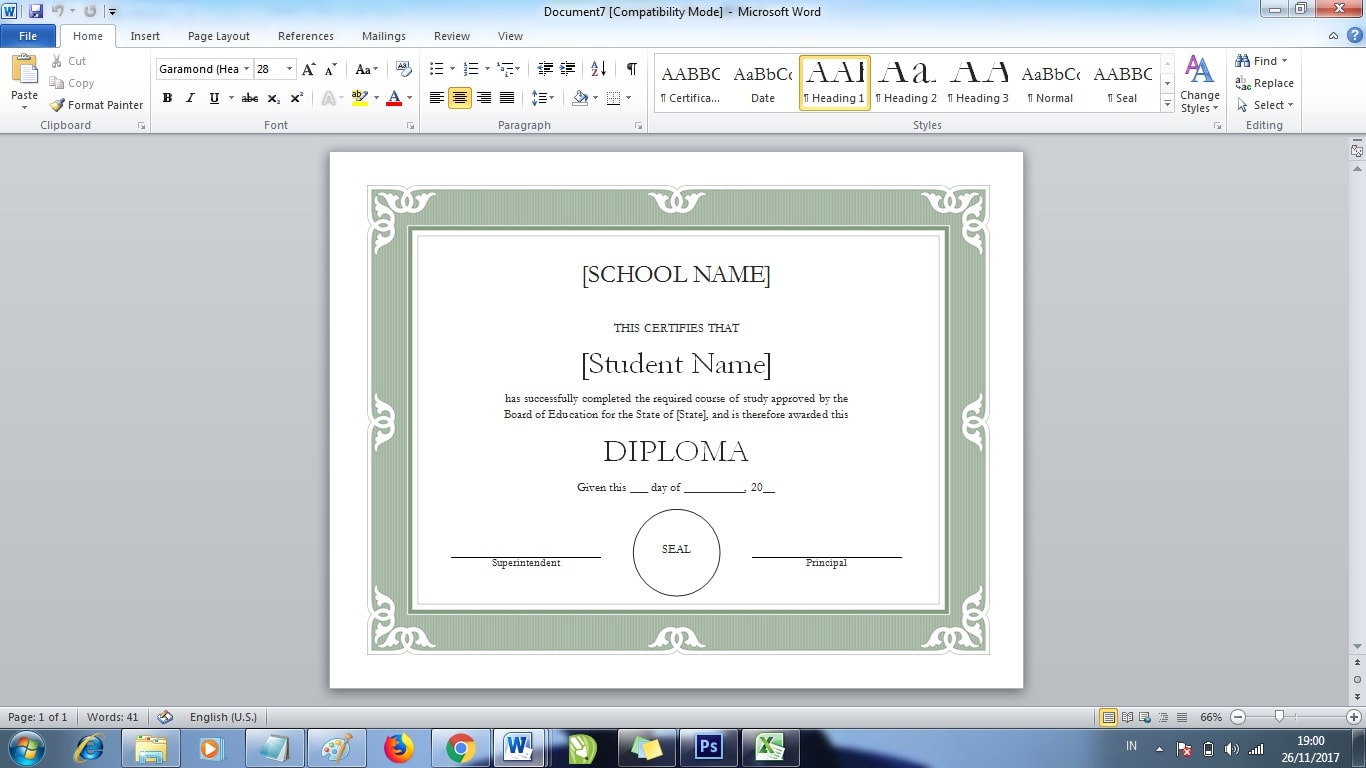
Task: Grow the font size
Action: coord(309,69)
